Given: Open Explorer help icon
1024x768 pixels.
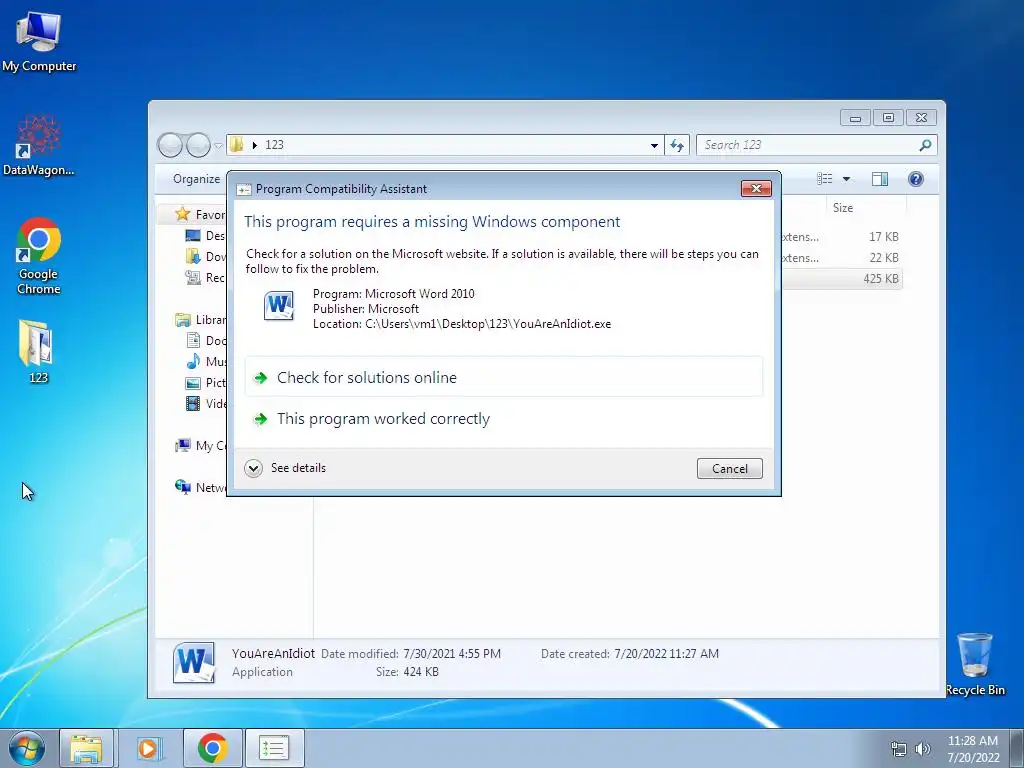Looking at the screenshot, I should (x=916, y=179).
